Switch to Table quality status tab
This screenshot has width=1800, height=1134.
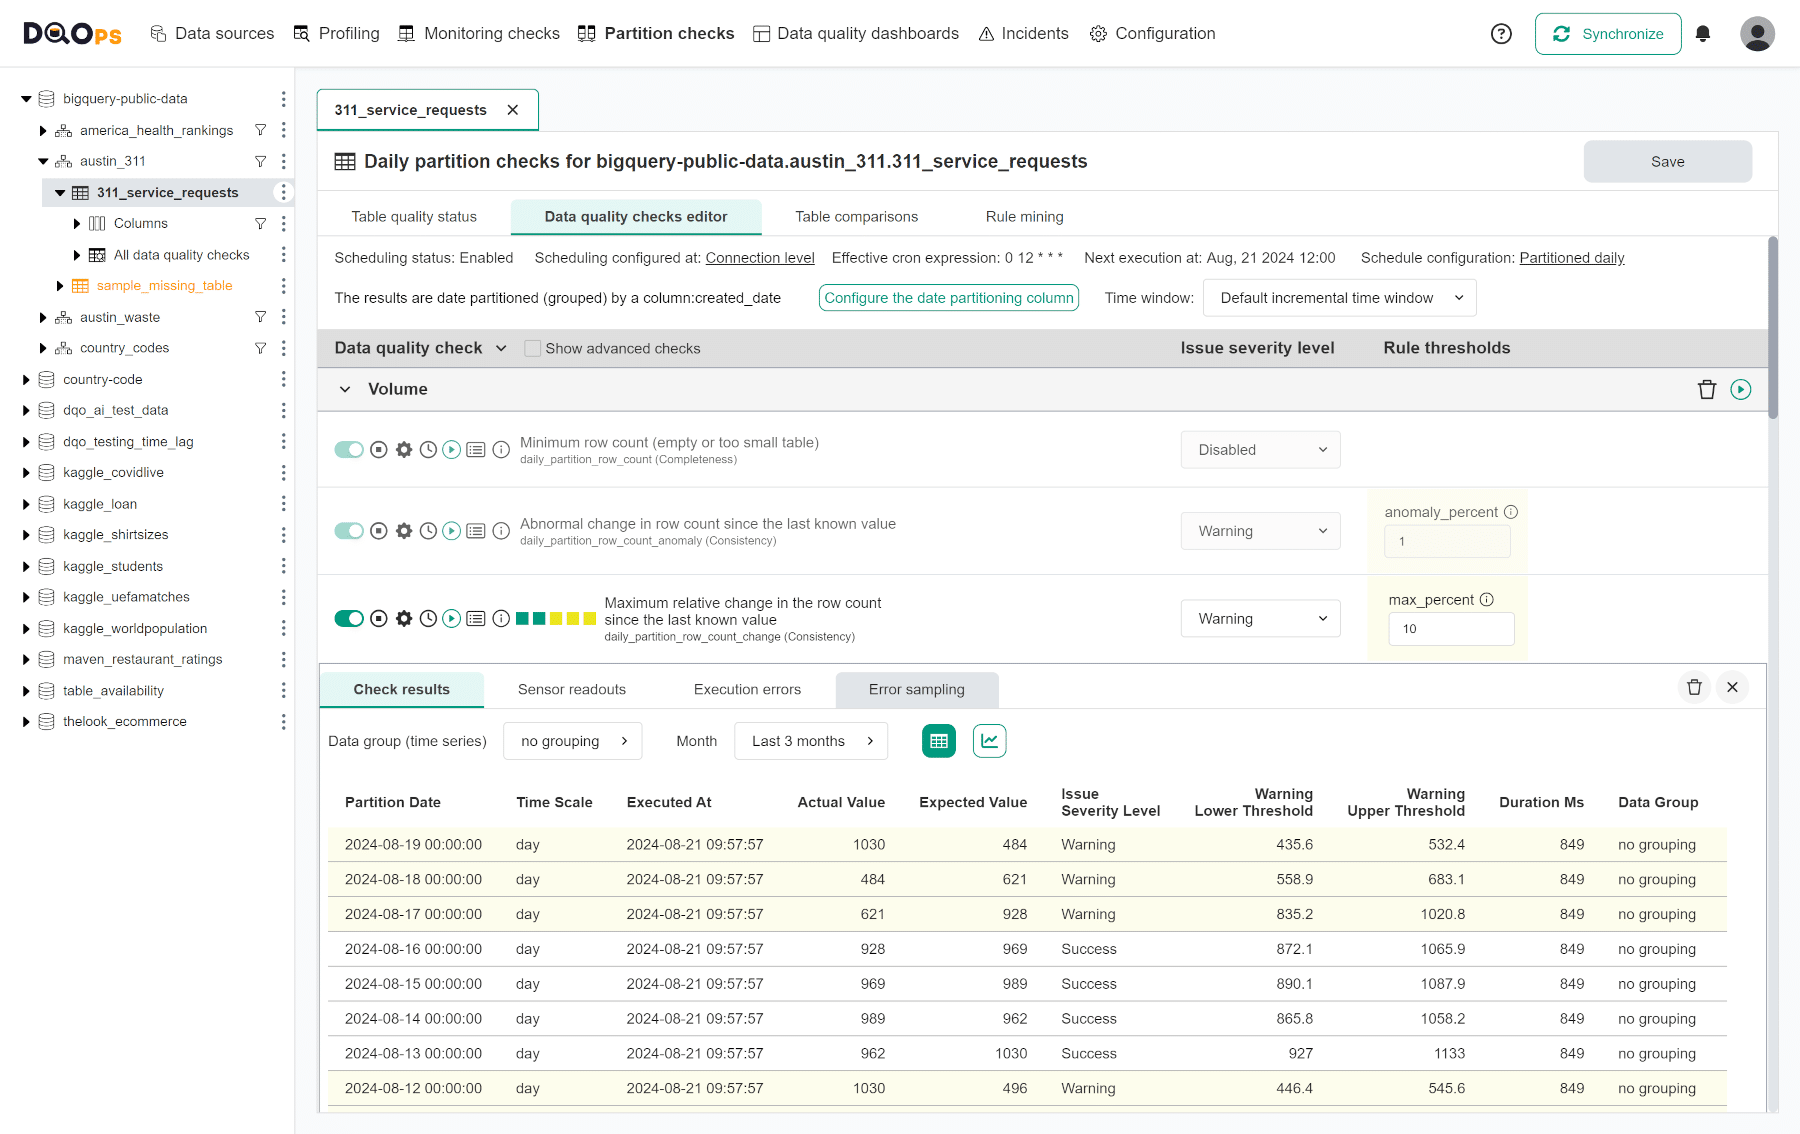coord(414,217)
